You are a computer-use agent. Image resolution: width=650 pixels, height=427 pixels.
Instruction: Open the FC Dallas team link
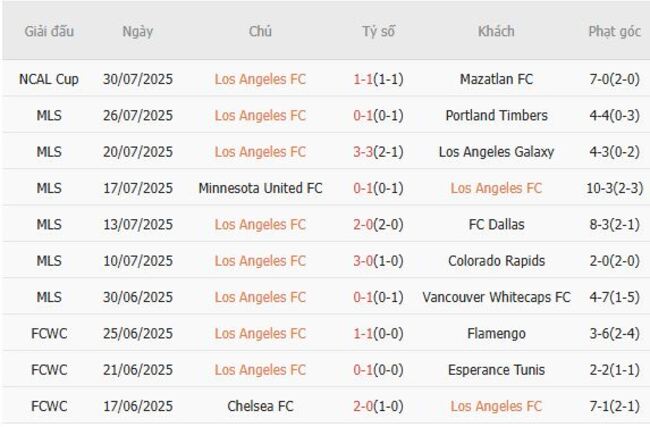coord(496,224)
